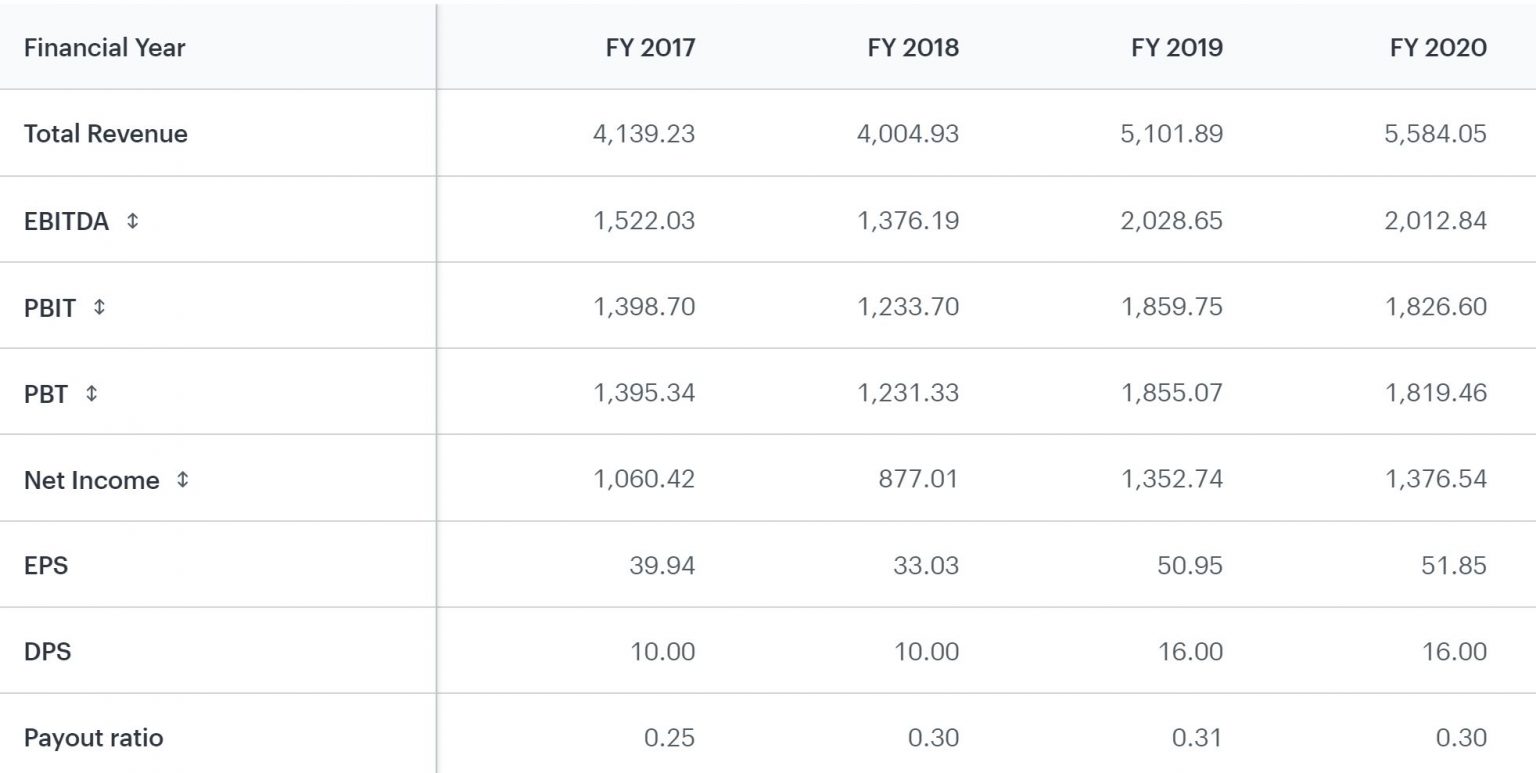This screenshot has width=1536, height=773.
Task: Click the EBITDA row label text
Action: tap(66, 222)
